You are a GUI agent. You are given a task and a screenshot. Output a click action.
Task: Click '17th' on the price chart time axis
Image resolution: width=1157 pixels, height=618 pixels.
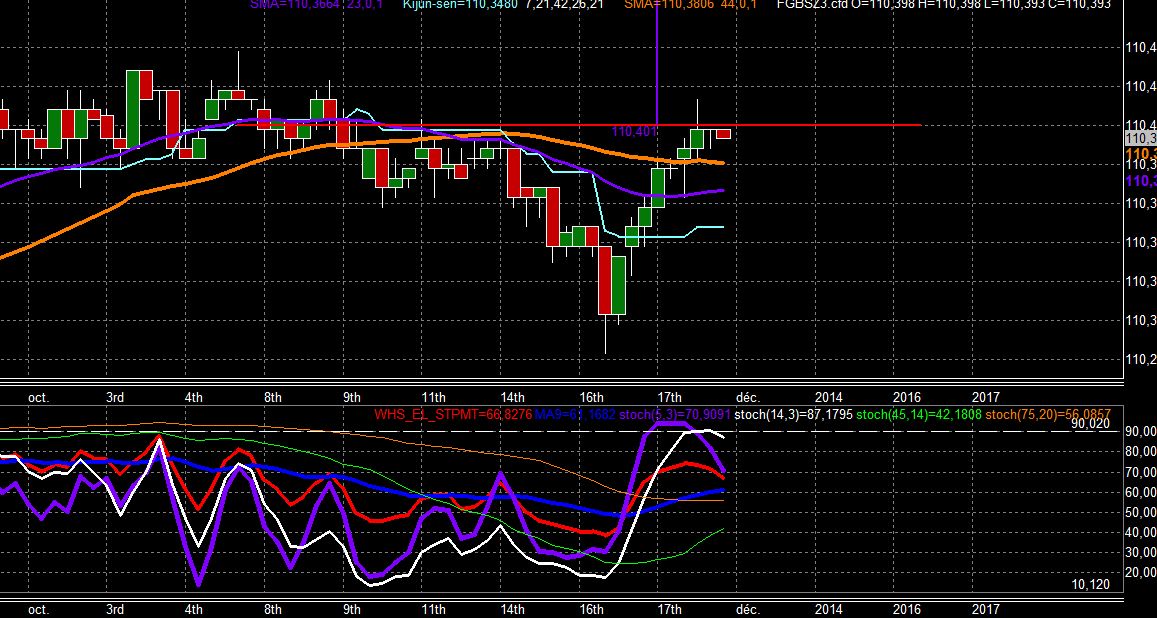(669, 397)
